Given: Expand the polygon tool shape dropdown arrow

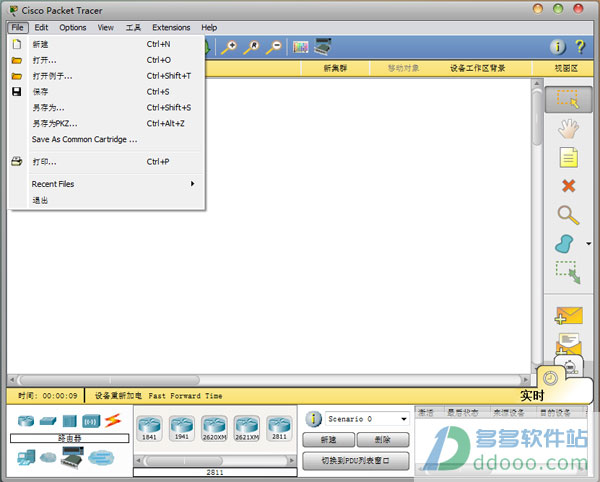Looking at the screenshot, I should (x=589, y=244).
